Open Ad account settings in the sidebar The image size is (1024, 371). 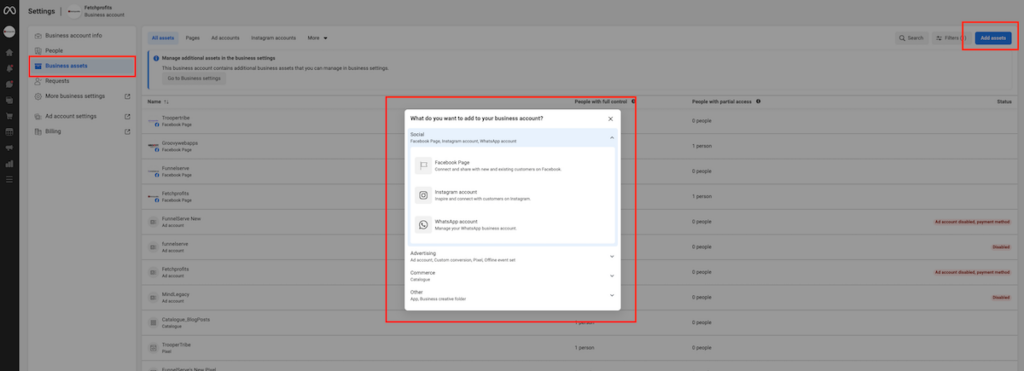[x=82, y=116]
